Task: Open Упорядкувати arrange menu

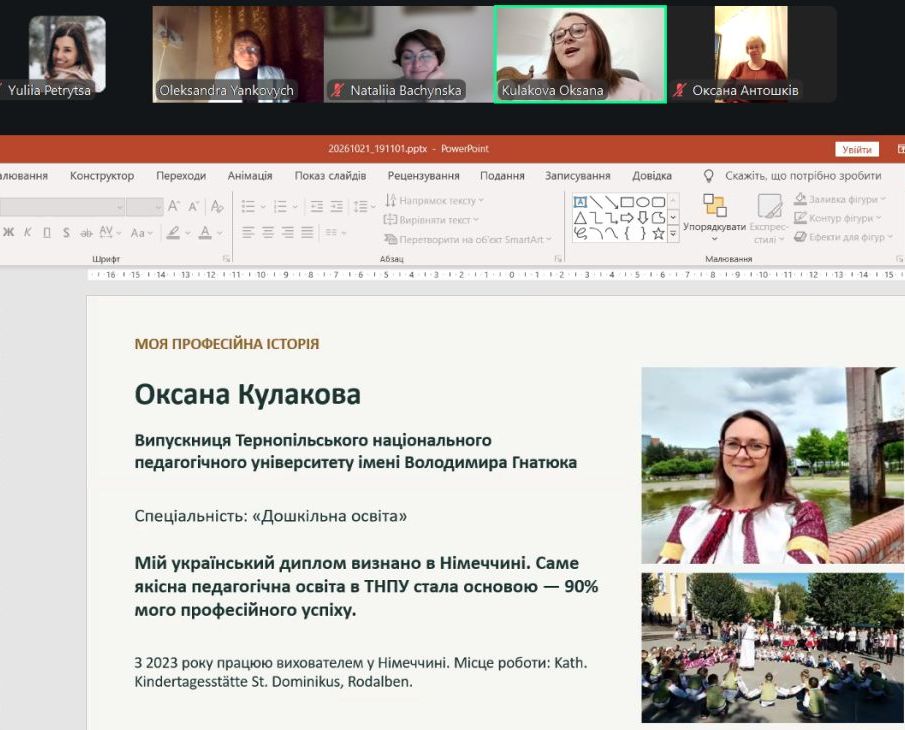Action: [715, 218]
